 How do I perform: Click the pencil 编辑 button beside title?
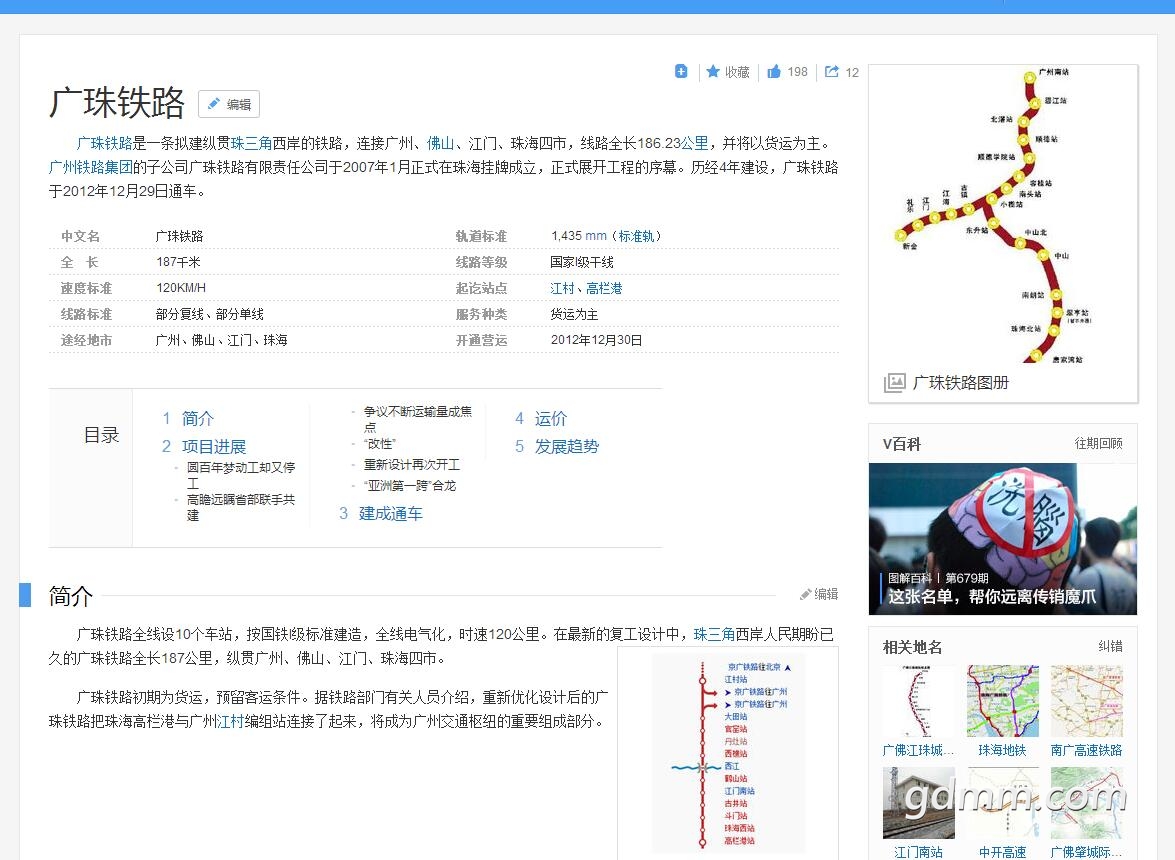coord(229,104)
